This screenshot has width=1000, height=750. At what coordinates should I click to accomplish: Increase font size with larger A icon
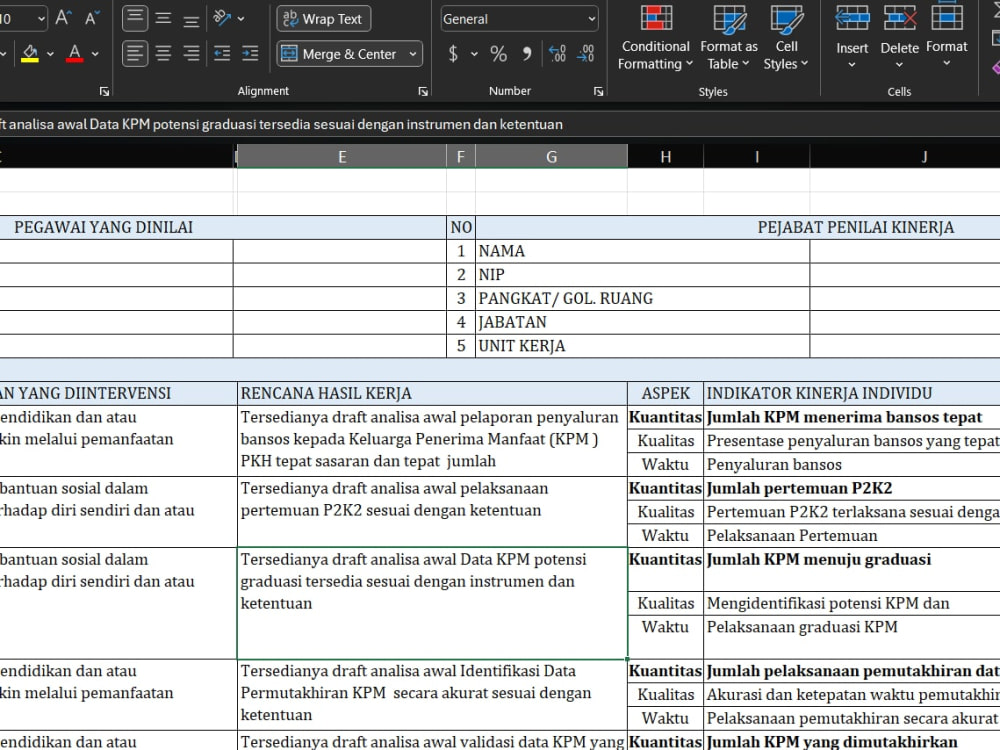pos(62,18)
